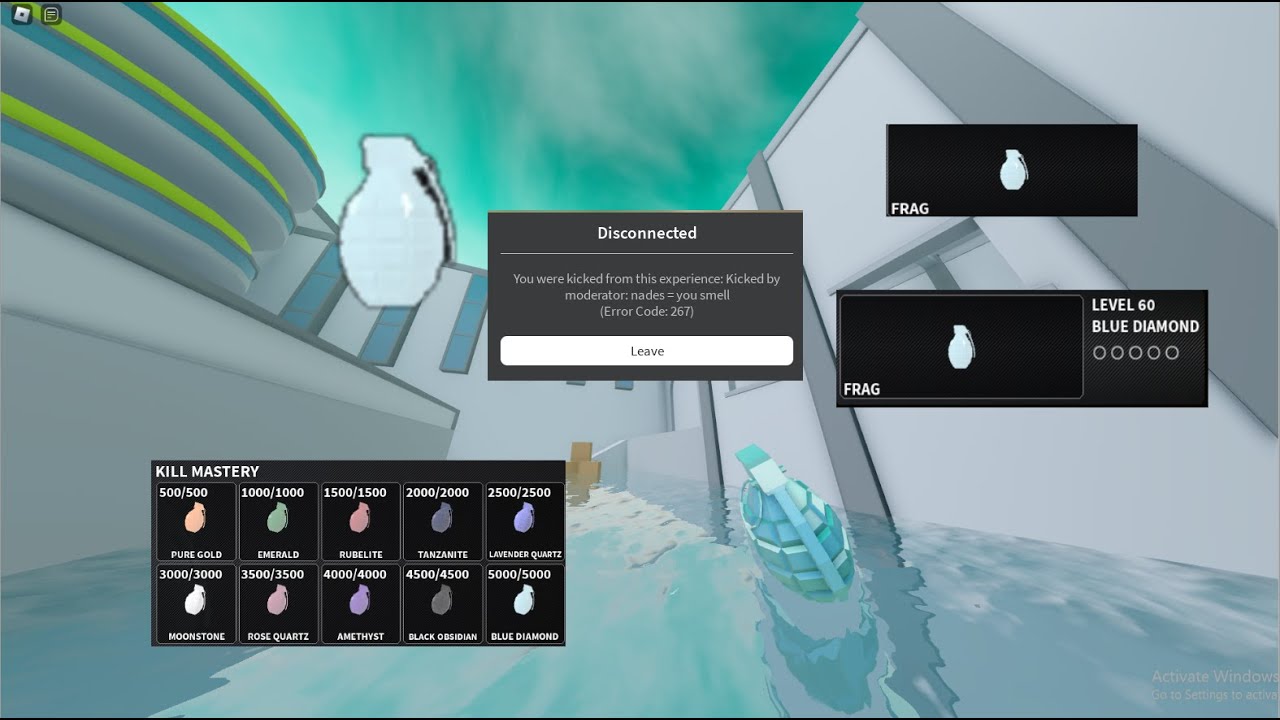This screenshot has height=720, width=1280.
Task: Click the 5000/5000 kill counter
Action: (519, 574)
